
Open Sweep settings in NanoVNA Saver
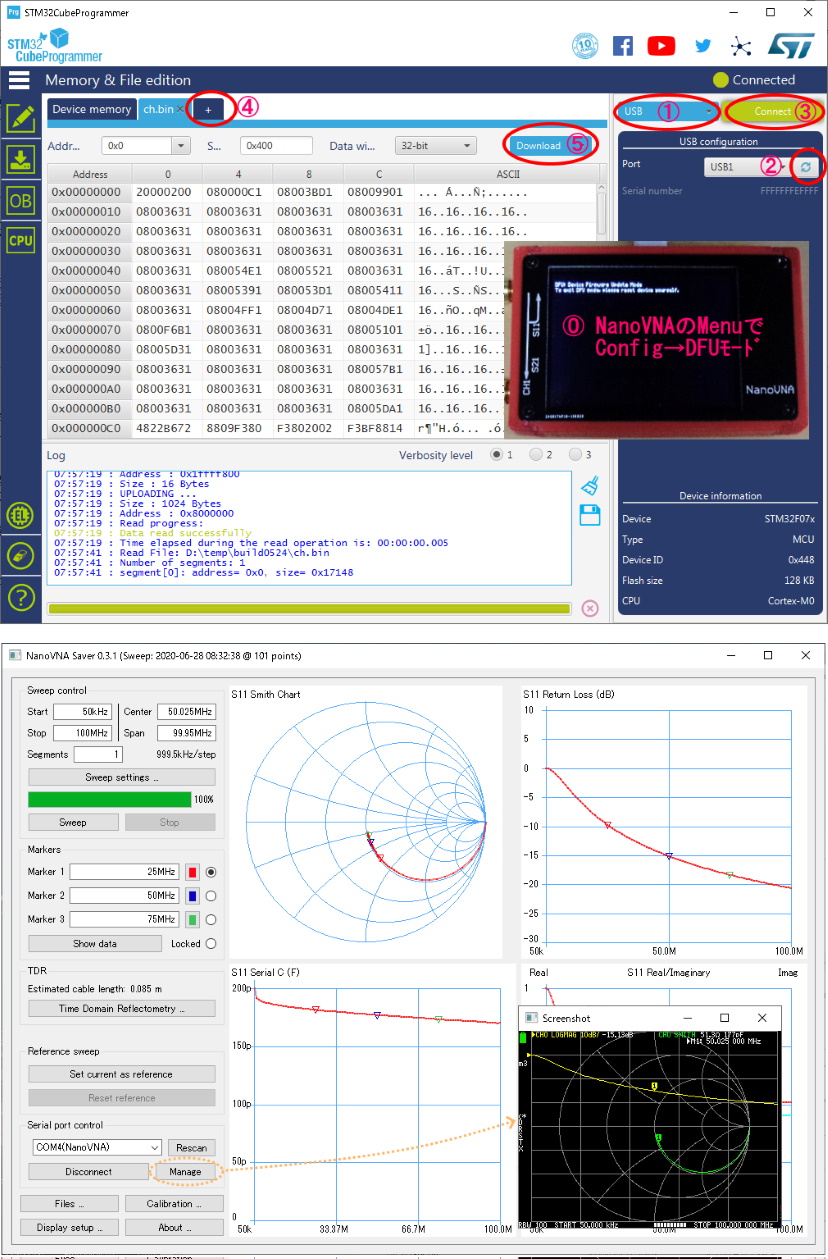coord(122,777)
